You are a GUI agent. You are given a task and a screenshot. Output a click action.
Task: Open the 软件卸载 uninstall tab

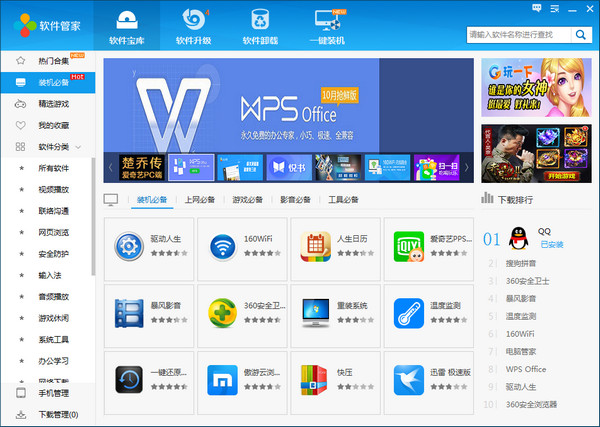[x=260, y=26]
